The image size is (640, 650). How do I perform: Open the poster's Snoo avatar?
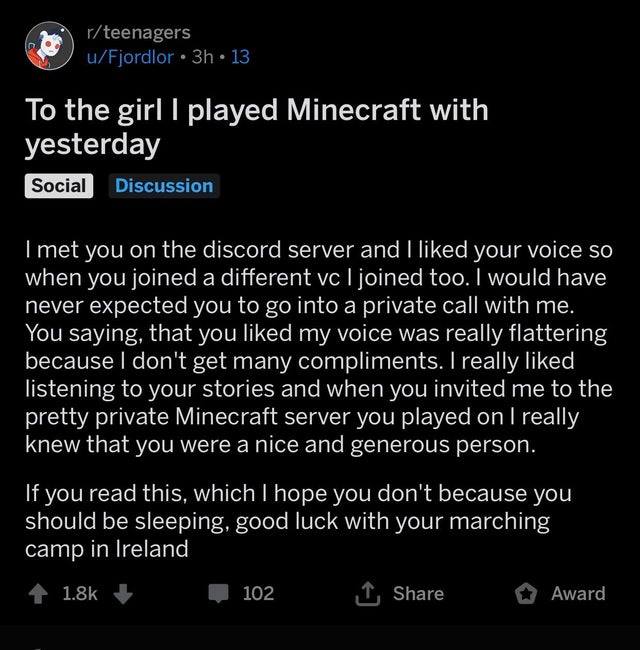pyautogui.click(x=49, y=46)
